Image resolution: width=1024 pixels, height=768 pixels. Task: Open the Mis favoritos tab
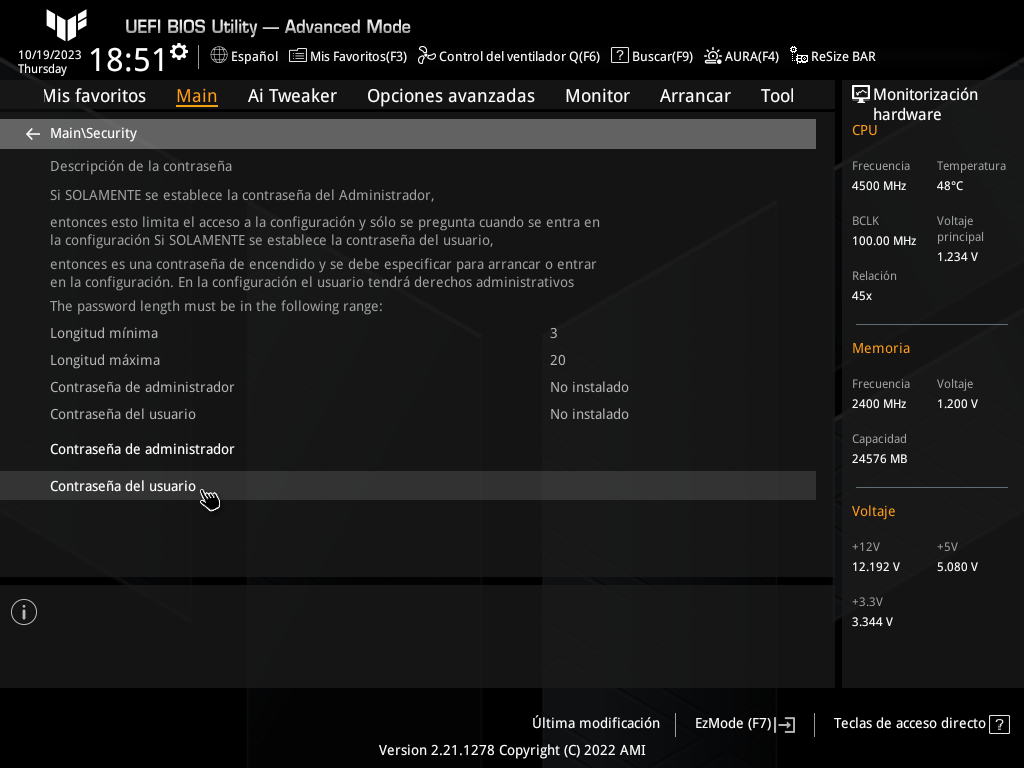click(95, 96)
